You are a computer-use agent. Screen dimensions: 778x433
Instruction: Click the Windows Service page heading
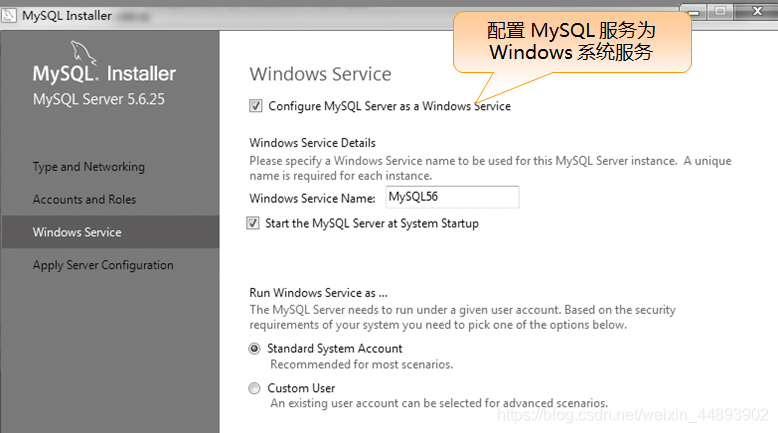pos(321,74)
